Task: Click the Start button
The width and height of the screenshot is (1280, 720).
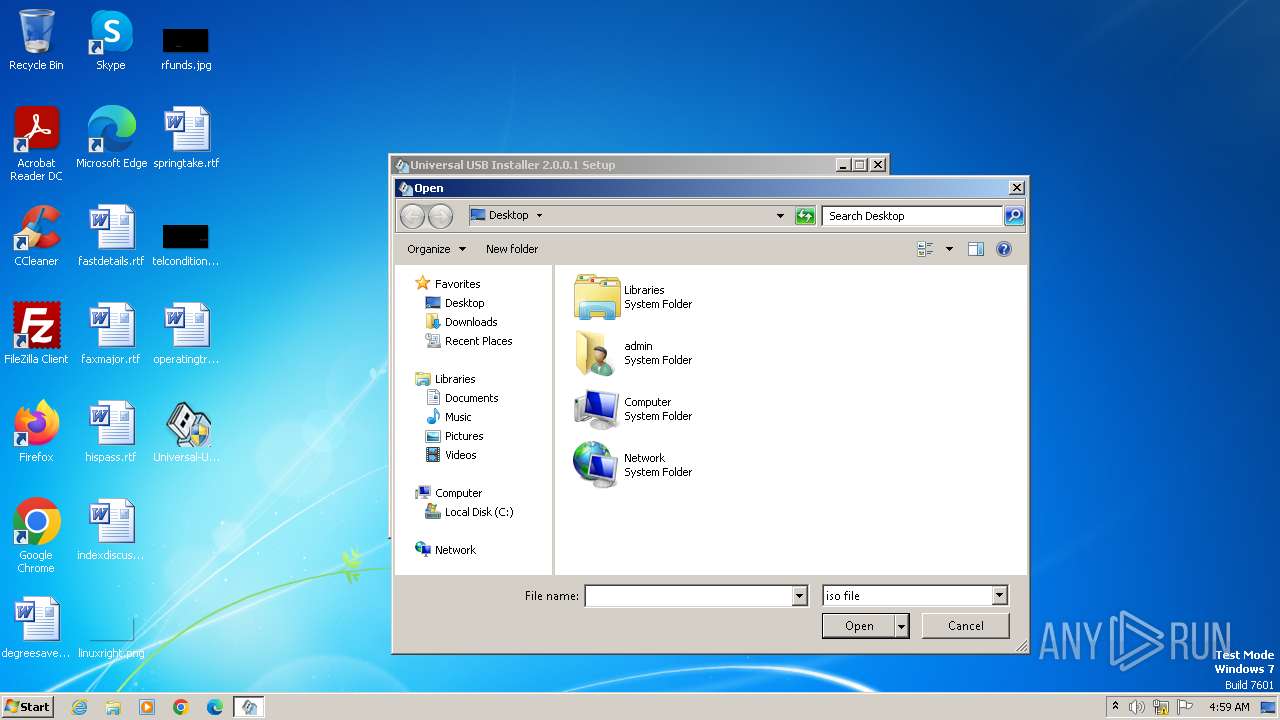Action: tap(27, 706)
